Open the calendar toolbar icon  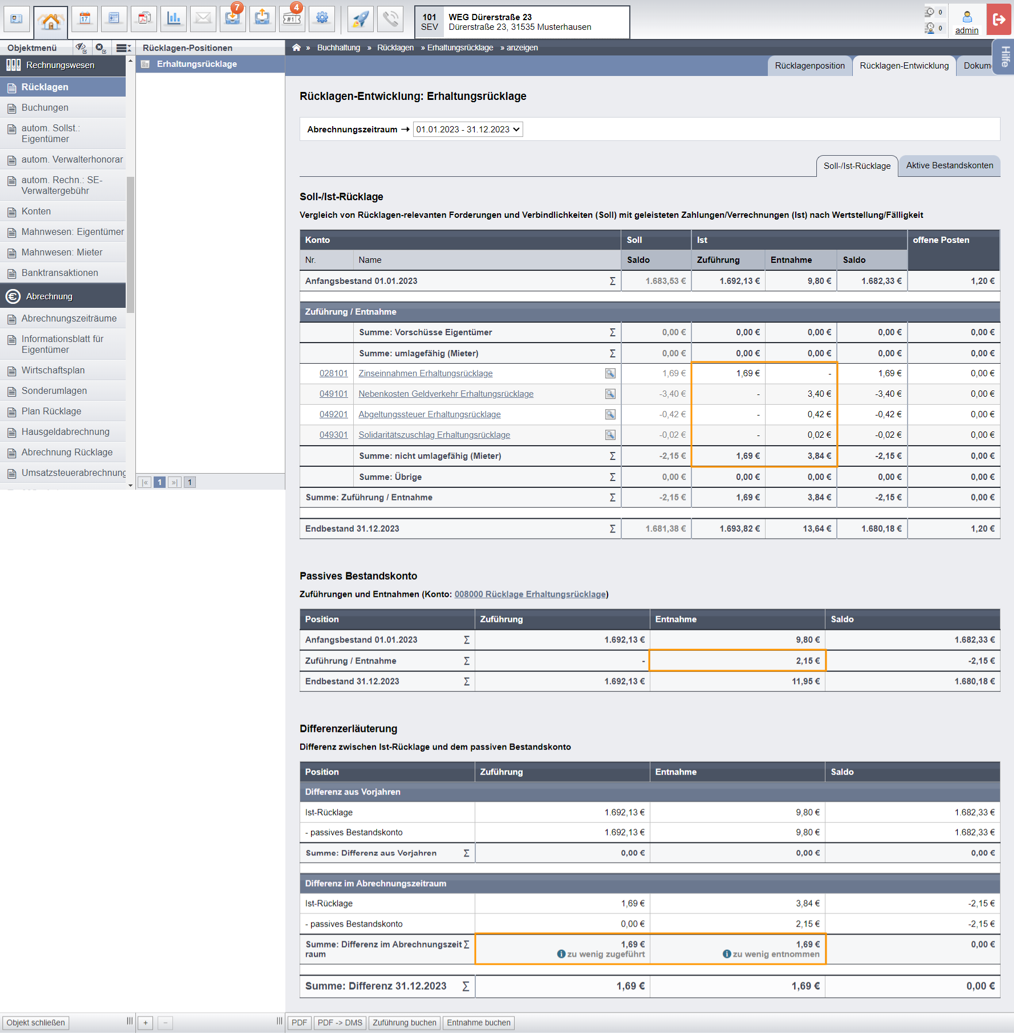(x=85, y=18)
